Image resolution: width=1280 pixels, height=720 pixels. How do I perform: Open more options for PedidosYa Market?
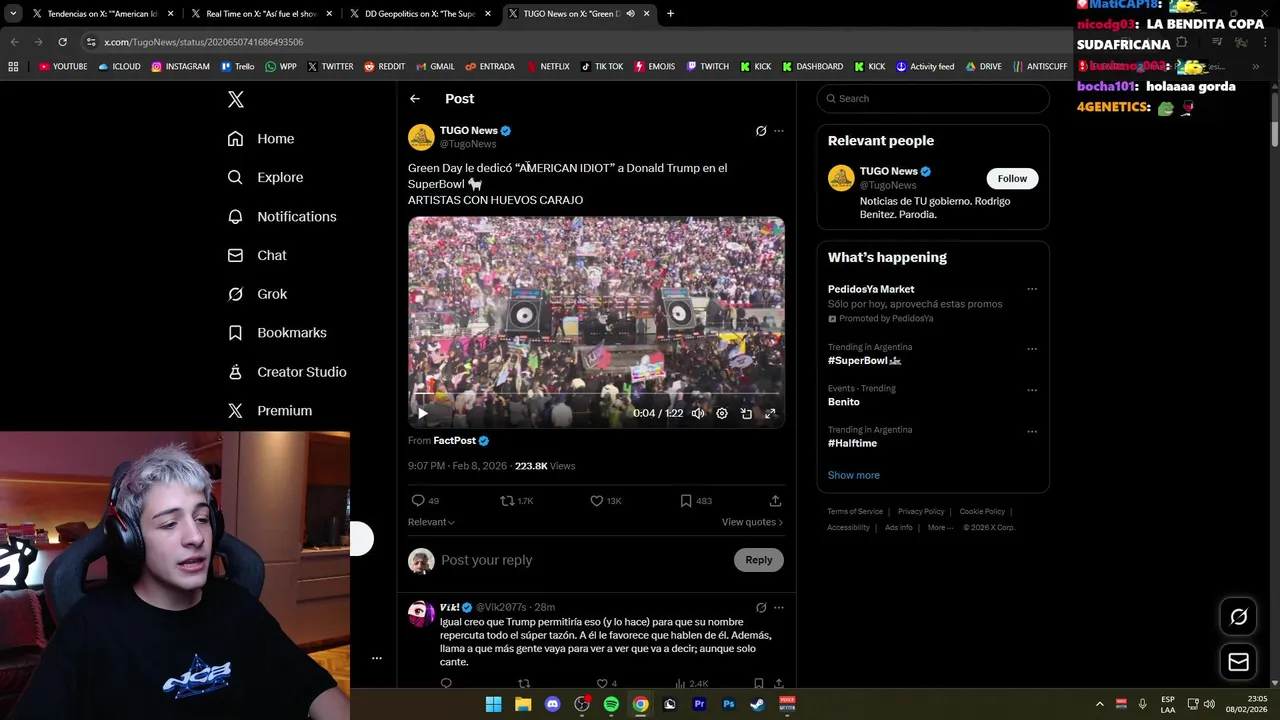[1032, 289]
